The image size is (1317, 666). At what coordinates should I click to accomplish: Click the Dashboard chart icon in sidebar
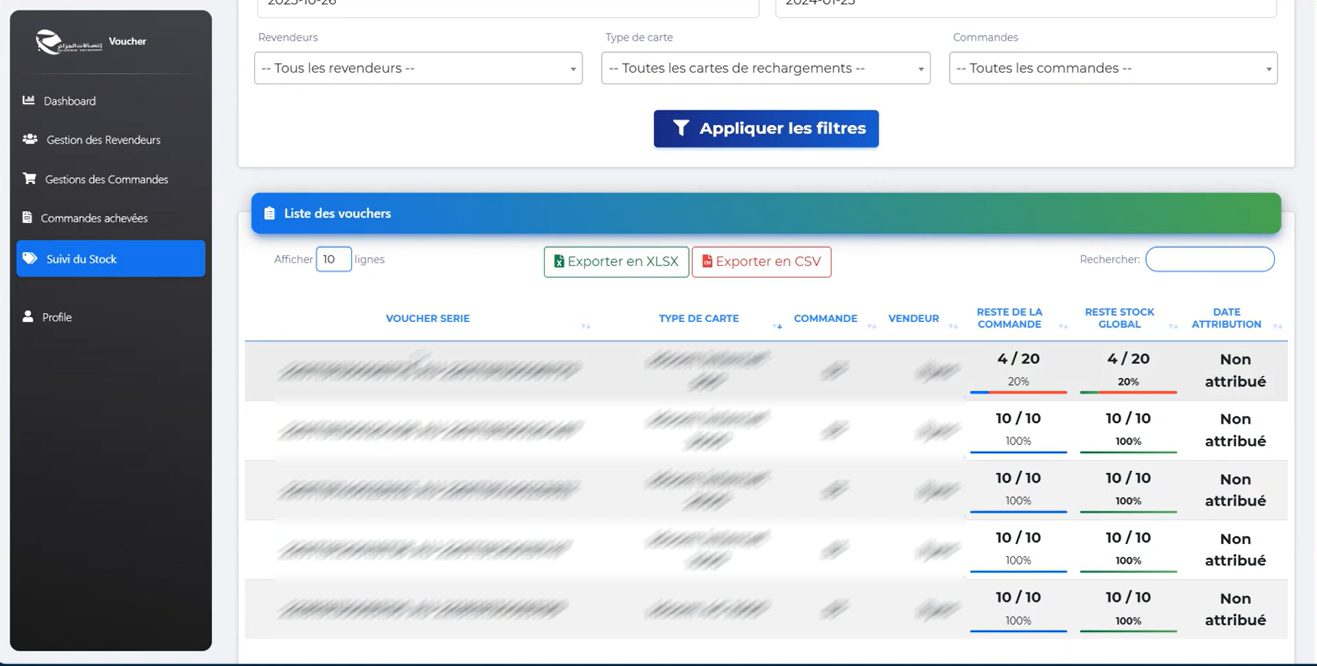(x=28, y=101)
